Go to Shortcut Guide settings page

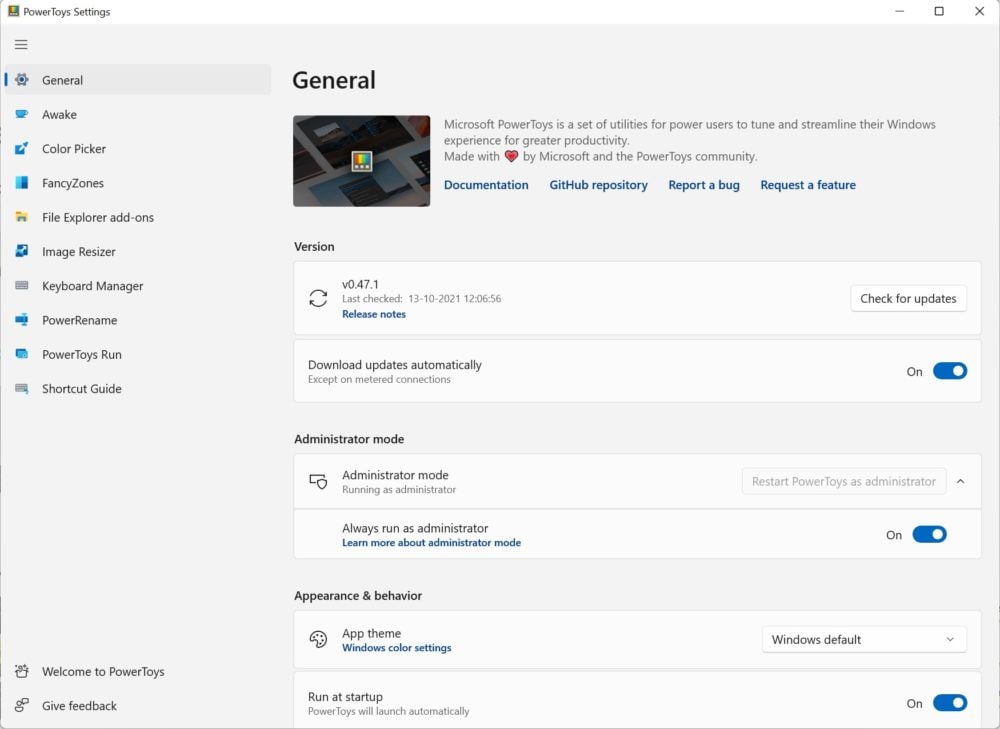[x=81, y=389]
